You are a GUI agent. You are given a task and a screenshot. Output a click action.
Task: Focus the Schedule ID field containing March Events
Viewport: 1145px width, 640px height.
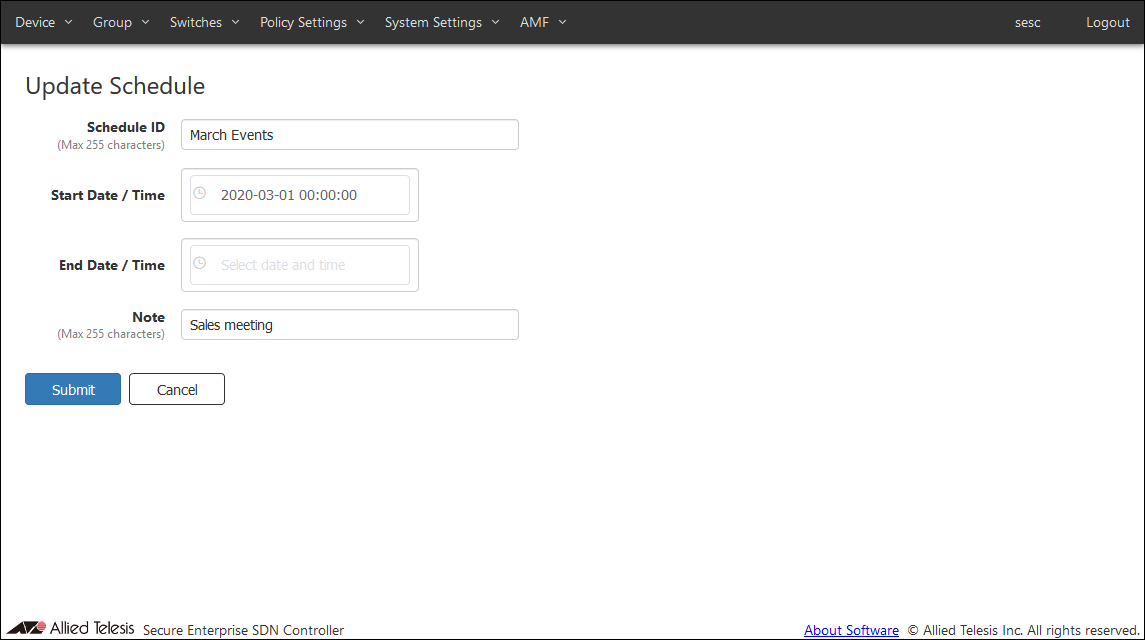[x=349, y=135]
